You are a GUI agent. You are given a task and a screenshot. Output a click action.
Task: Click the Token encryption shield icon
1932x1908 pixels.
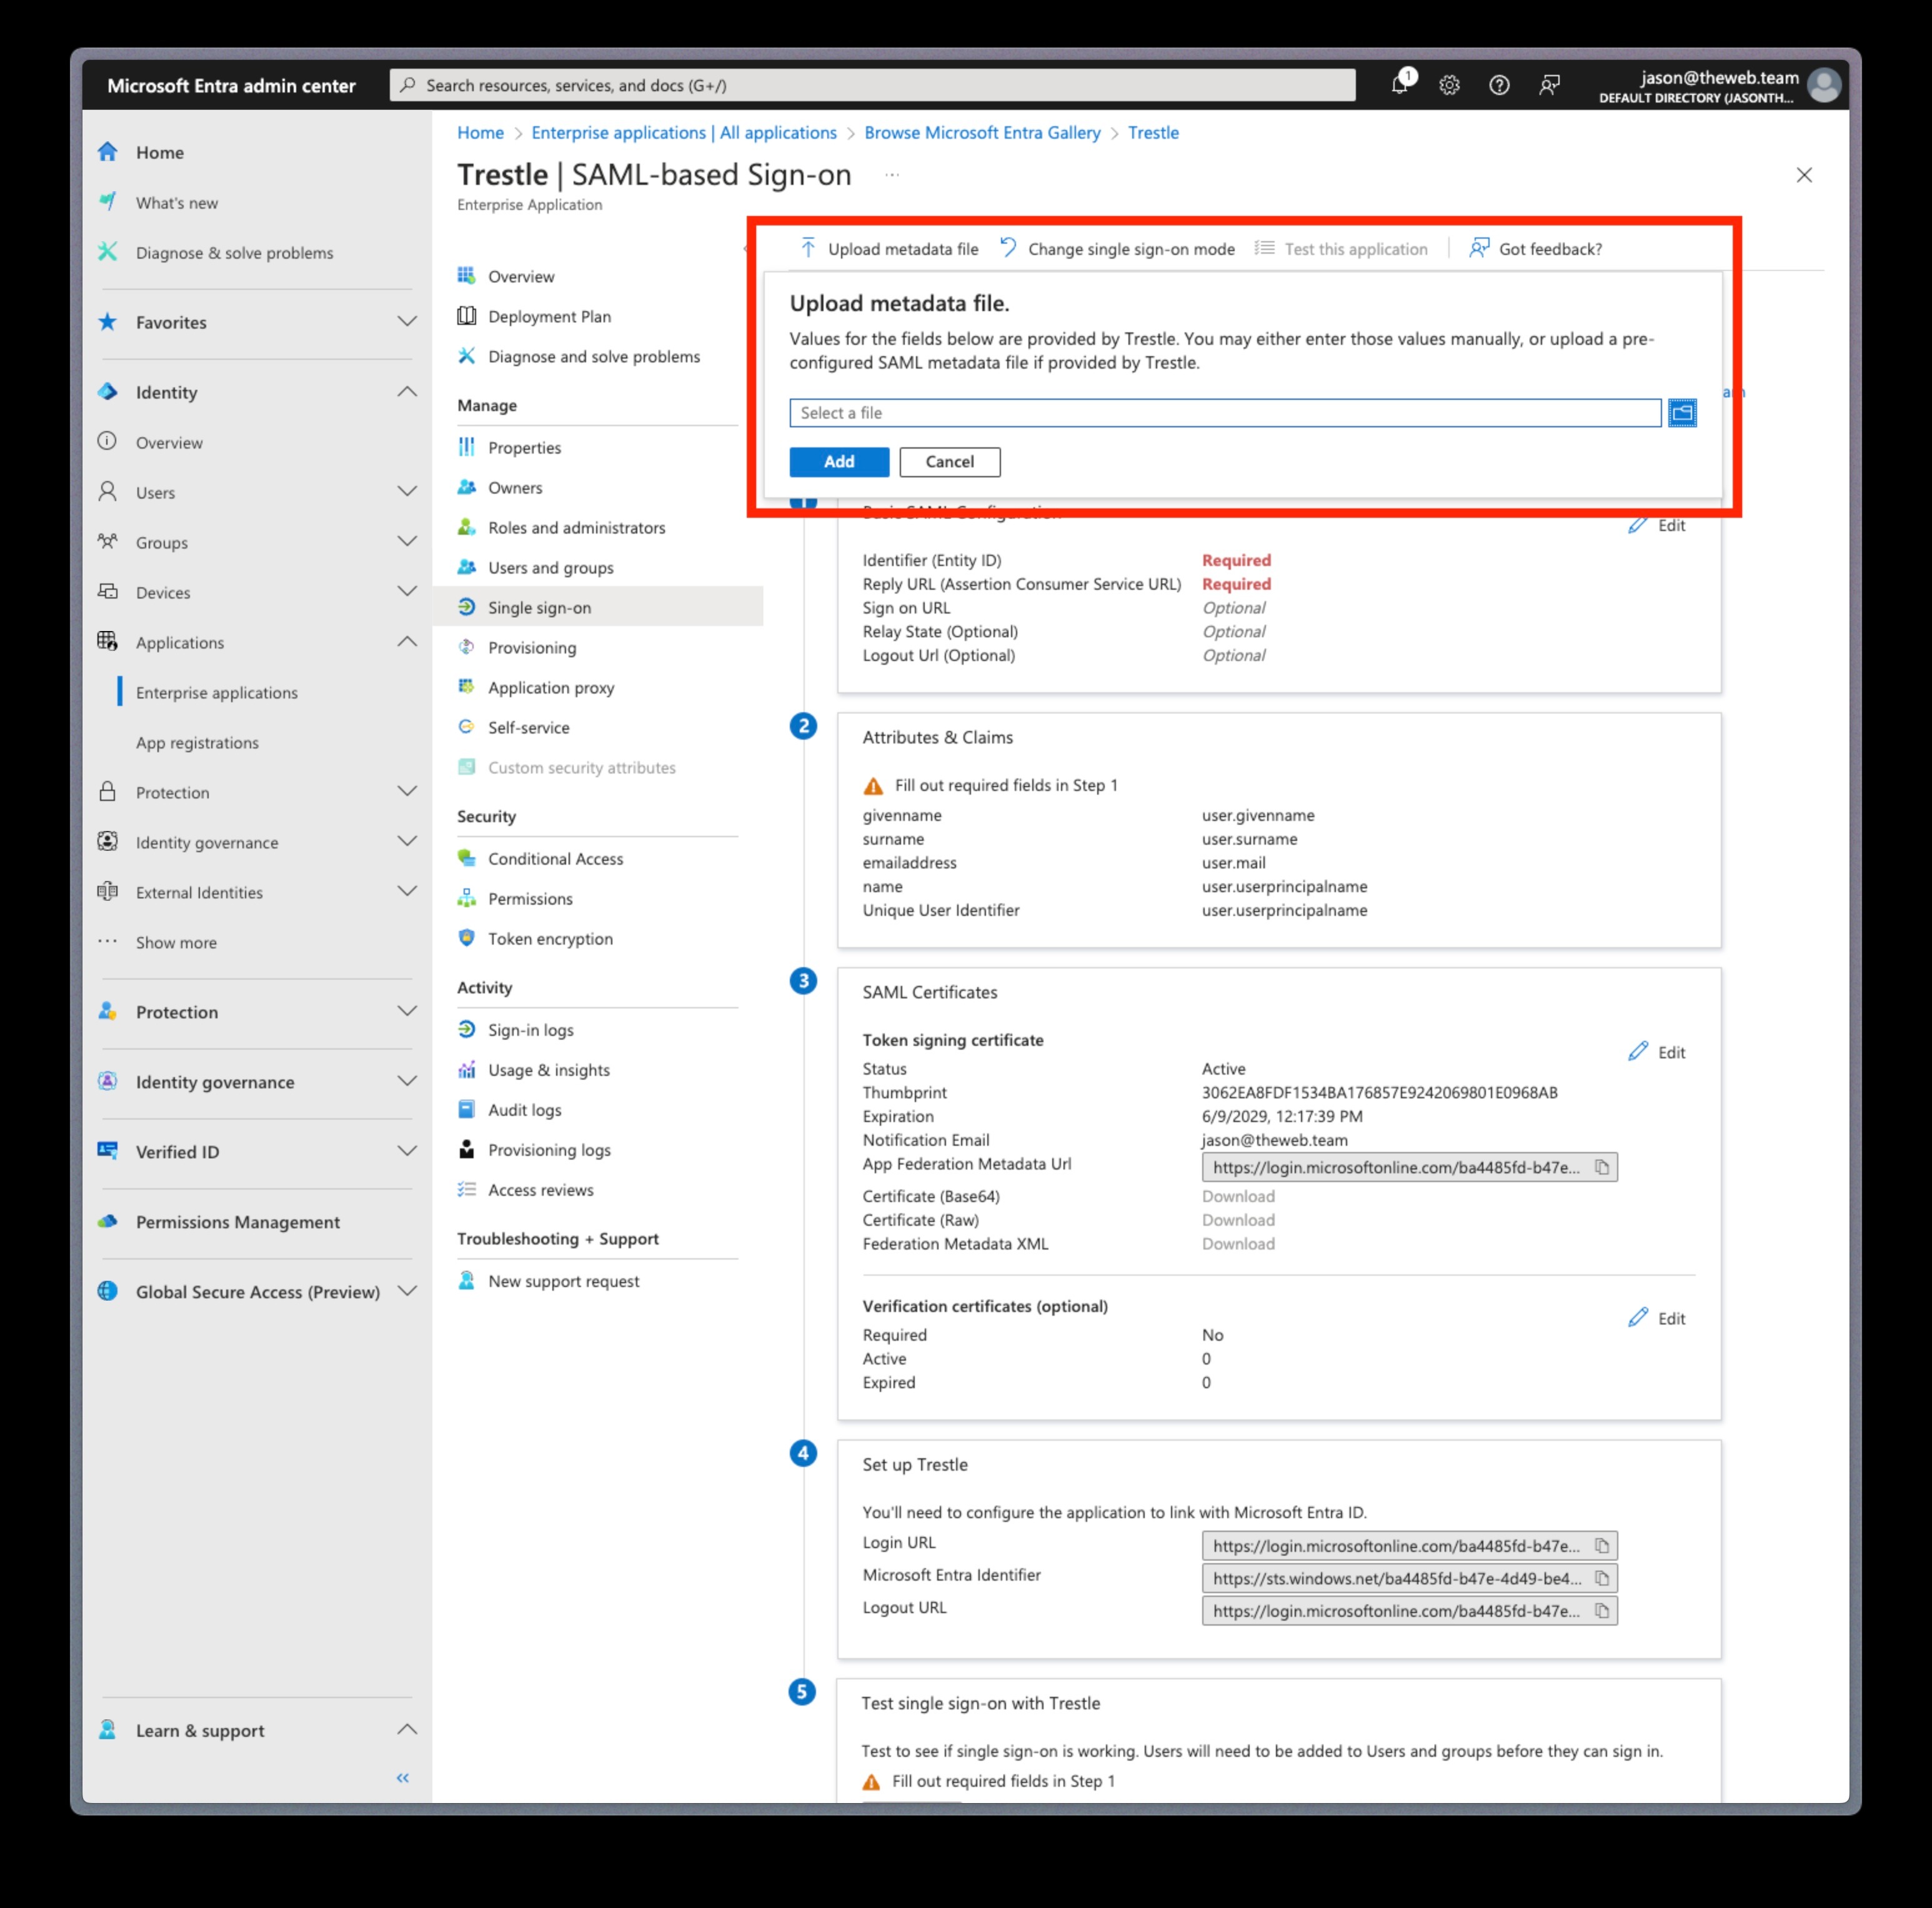466,938
